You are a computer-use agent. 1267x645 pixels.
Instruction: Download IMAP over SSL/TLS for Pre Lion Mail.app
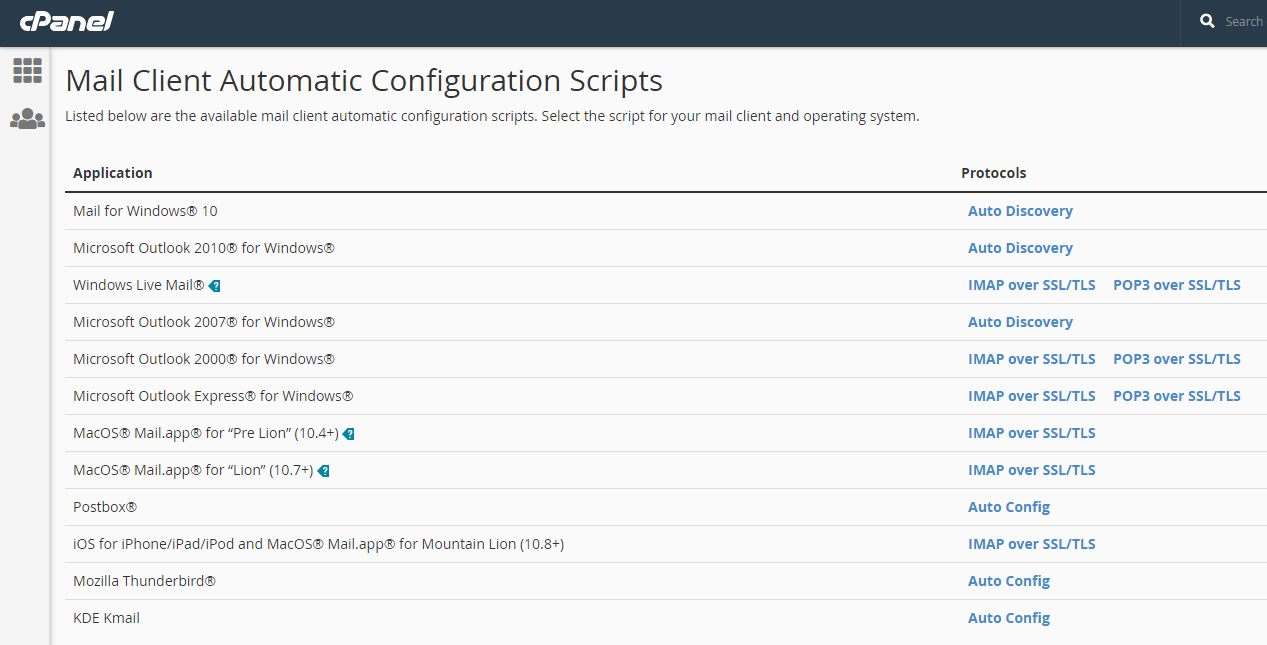[x=1032, y=433]
